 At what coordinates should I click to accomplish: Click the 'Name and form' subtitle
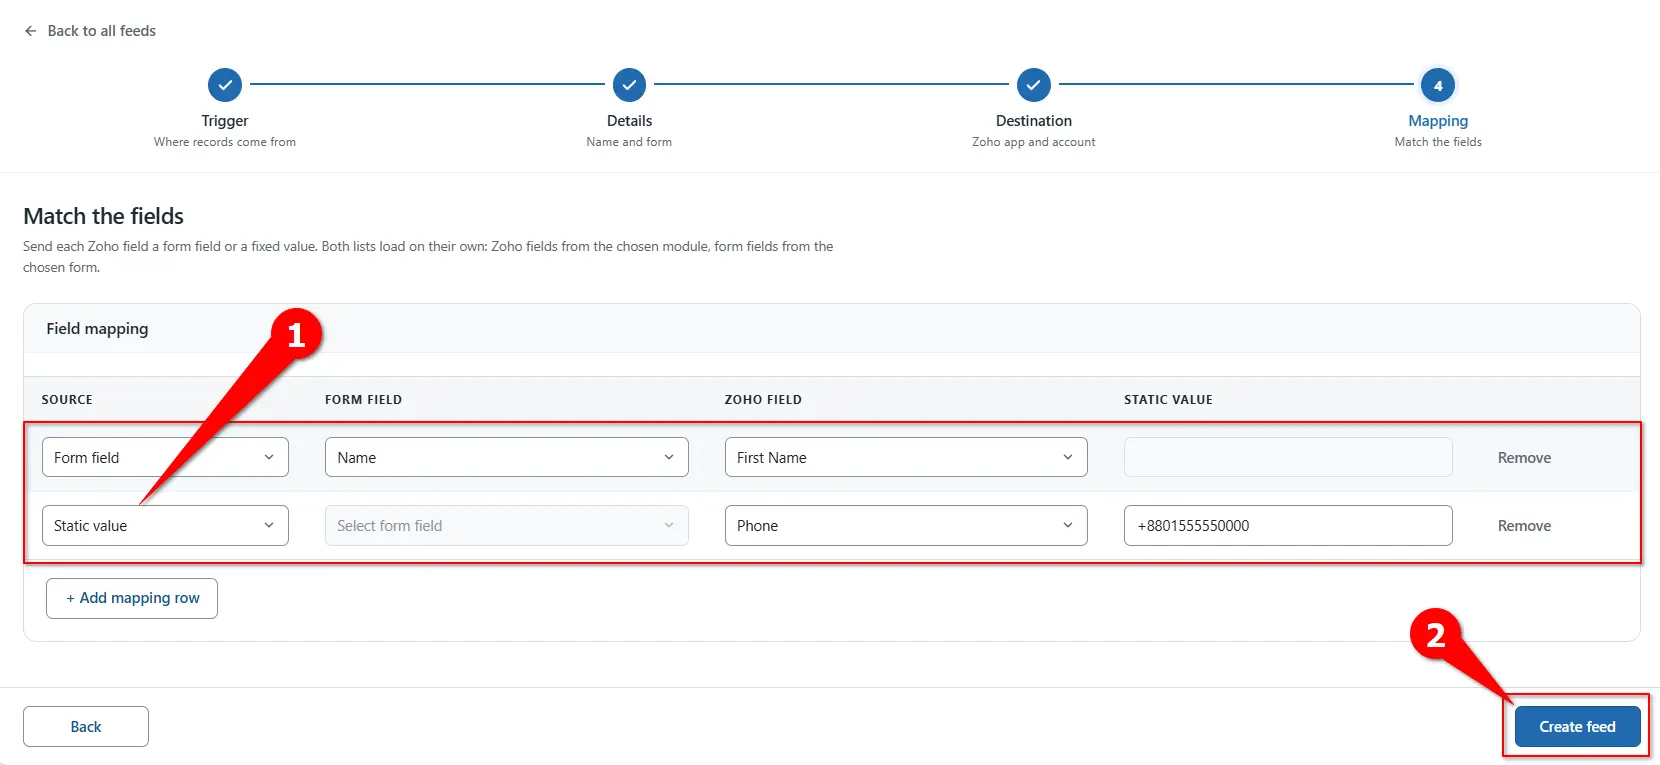pos(629,142)
